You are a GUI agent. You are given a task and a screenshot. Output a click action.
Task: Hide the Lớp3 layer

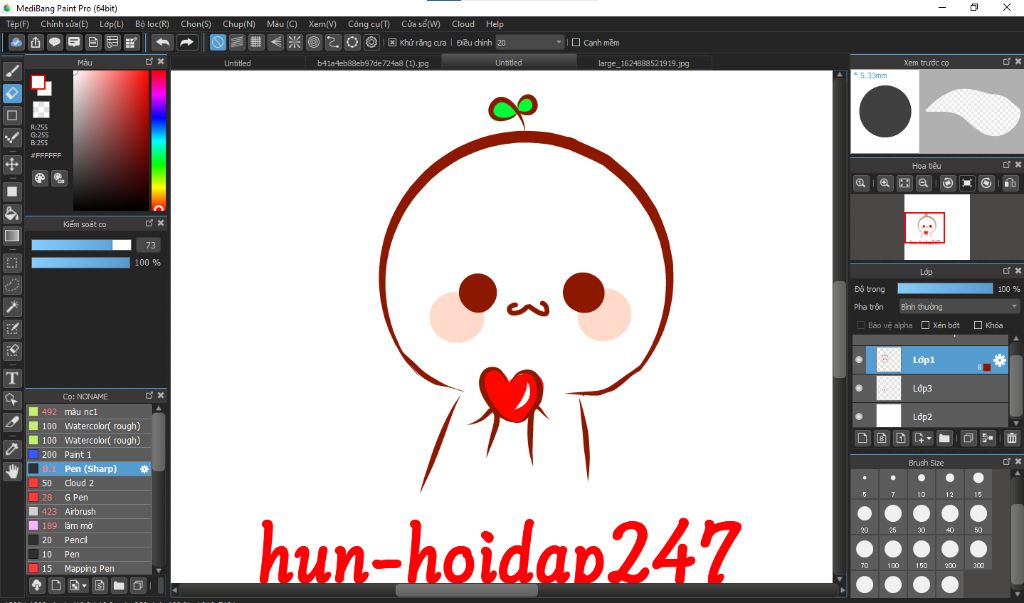tap(859, 388)
